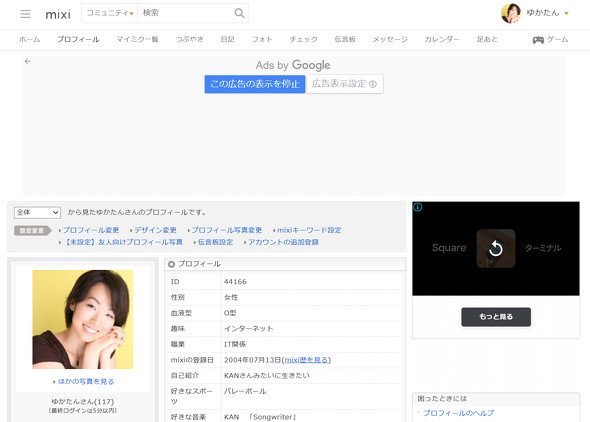Click the search magnifier icon

pos(239,13)
